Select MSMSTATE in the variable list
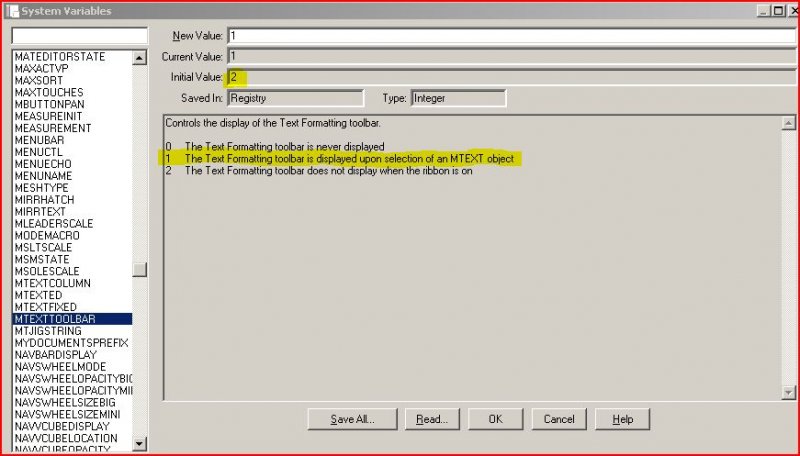The height and width of the screenshot is (456, 800). click(x=72, y=259)
